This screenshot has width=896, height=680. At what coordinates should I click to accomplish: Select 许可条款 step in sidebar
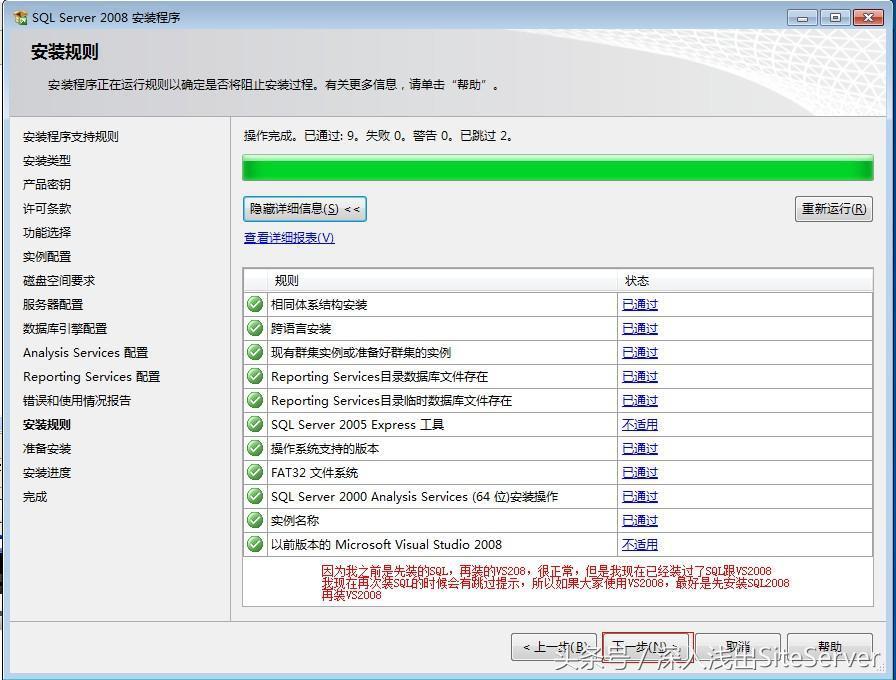tap(47, 209)
